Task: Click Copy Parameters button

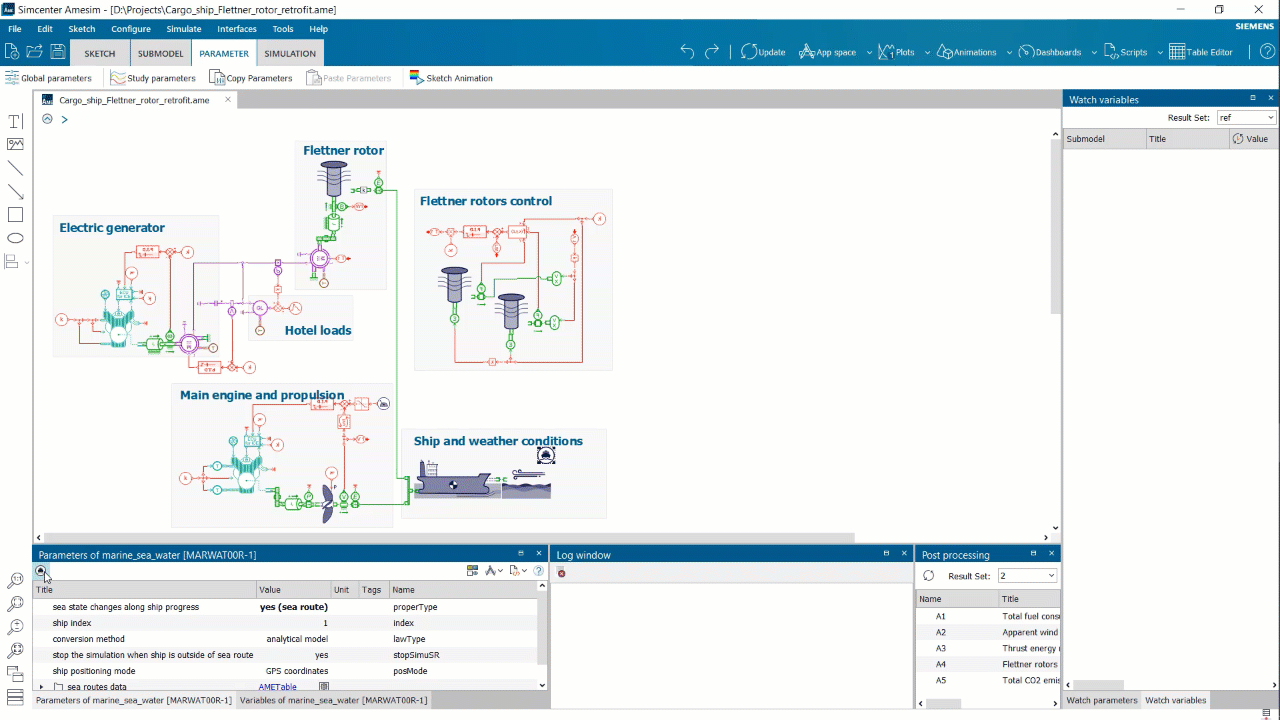Action: [x=251, y=78]
